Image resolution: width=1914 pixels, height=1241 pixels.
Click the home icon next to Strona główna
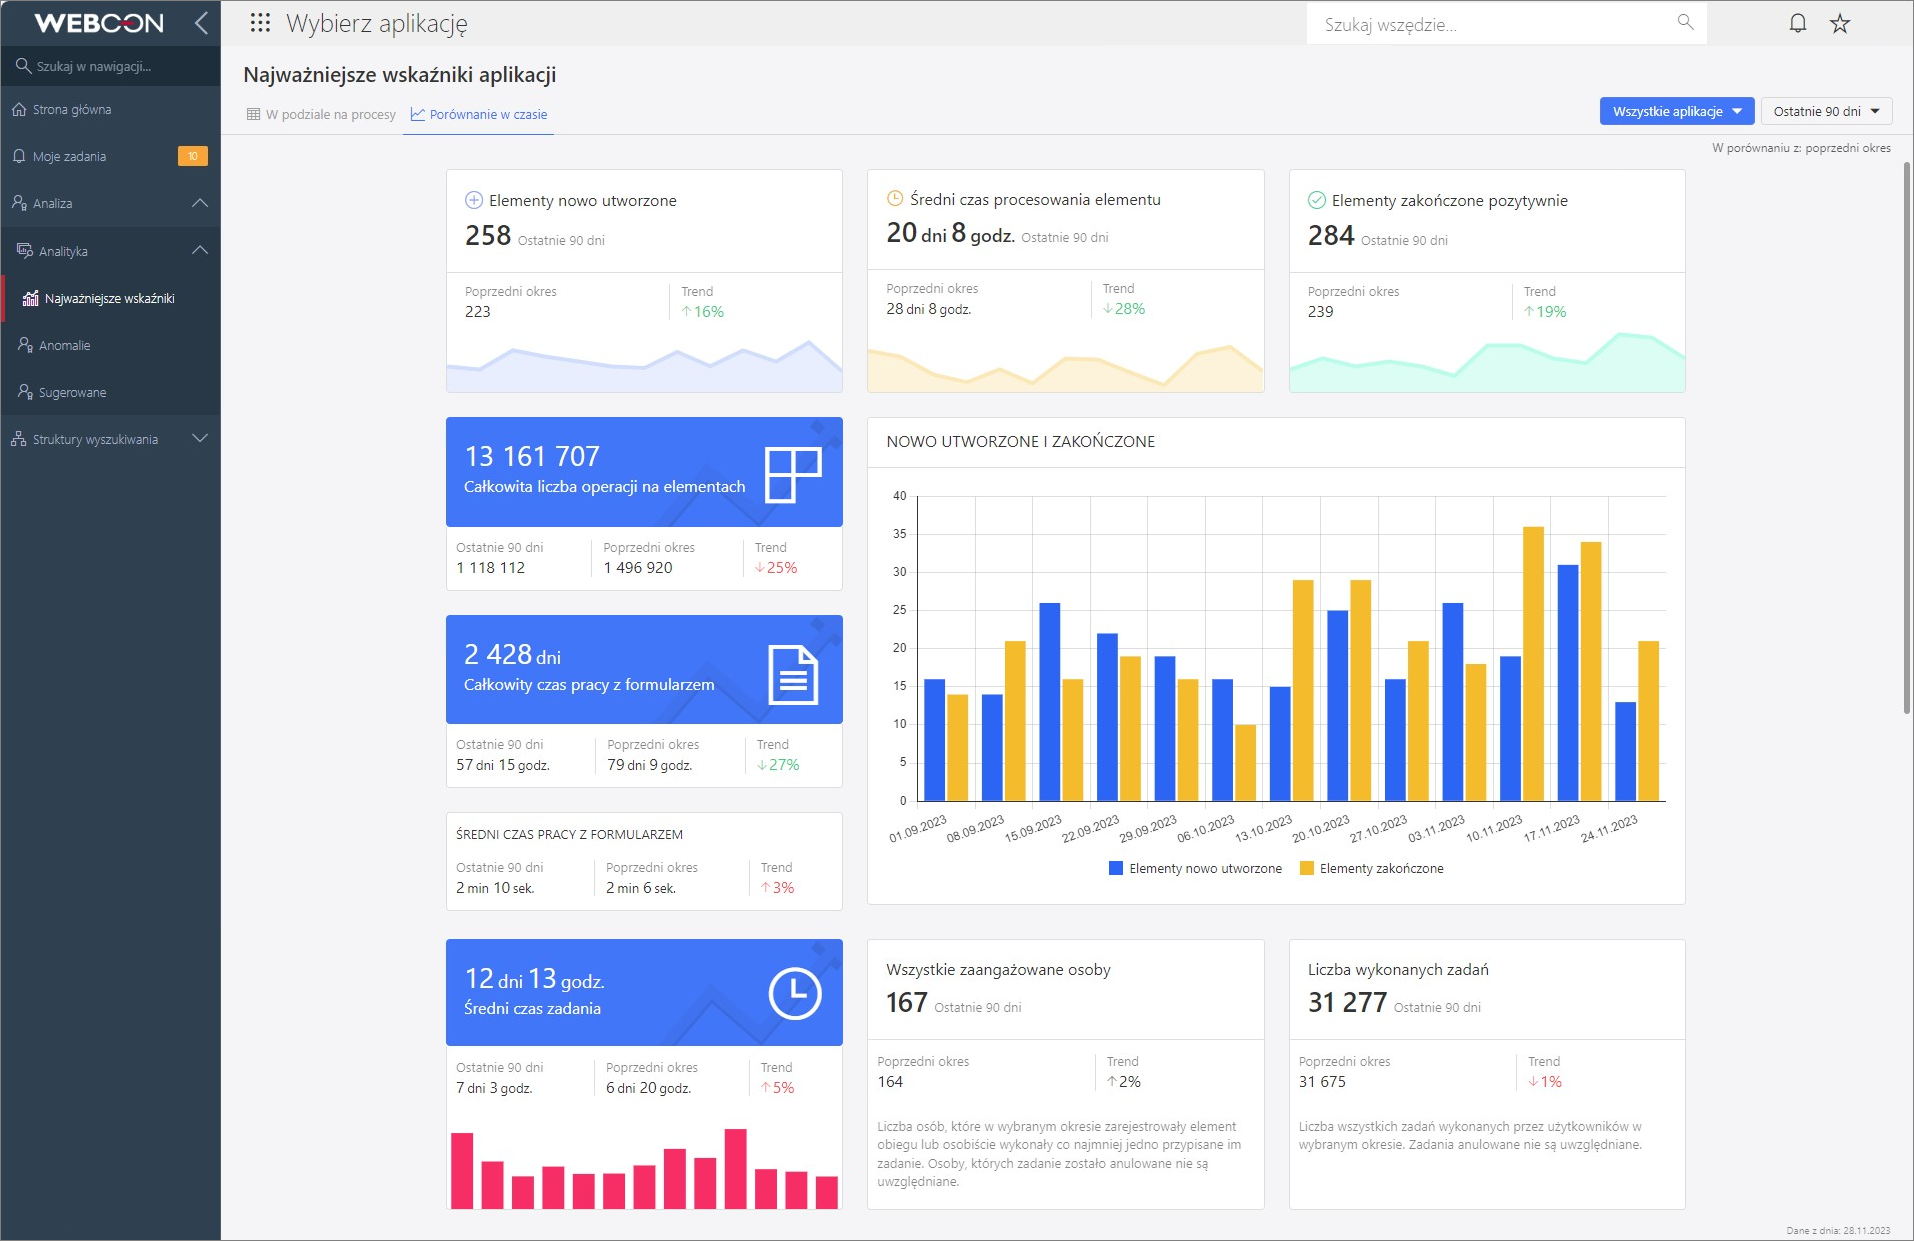click(x=19, y=109)
